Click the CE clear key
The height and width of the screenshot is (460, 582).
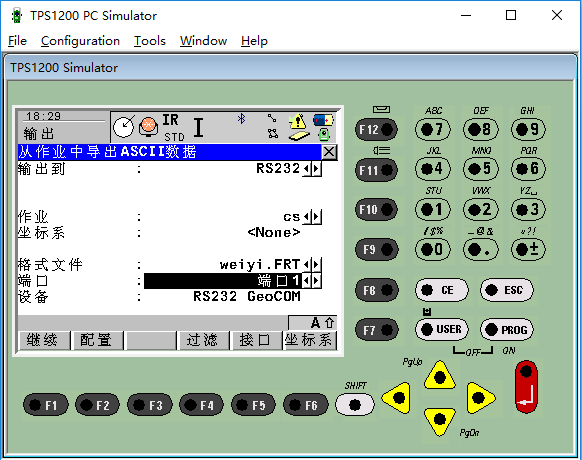click(x=441, y=290)
